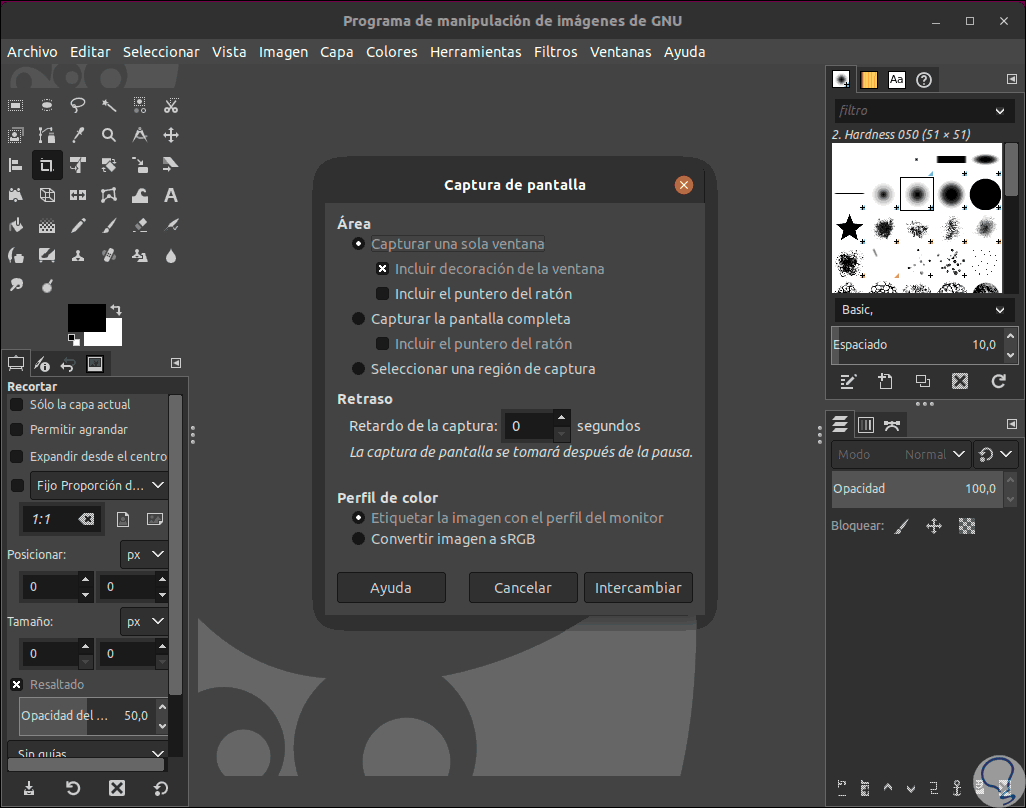Swap foreground and background colors
Screen dimensions: 1026x808
tap(116, 309)
